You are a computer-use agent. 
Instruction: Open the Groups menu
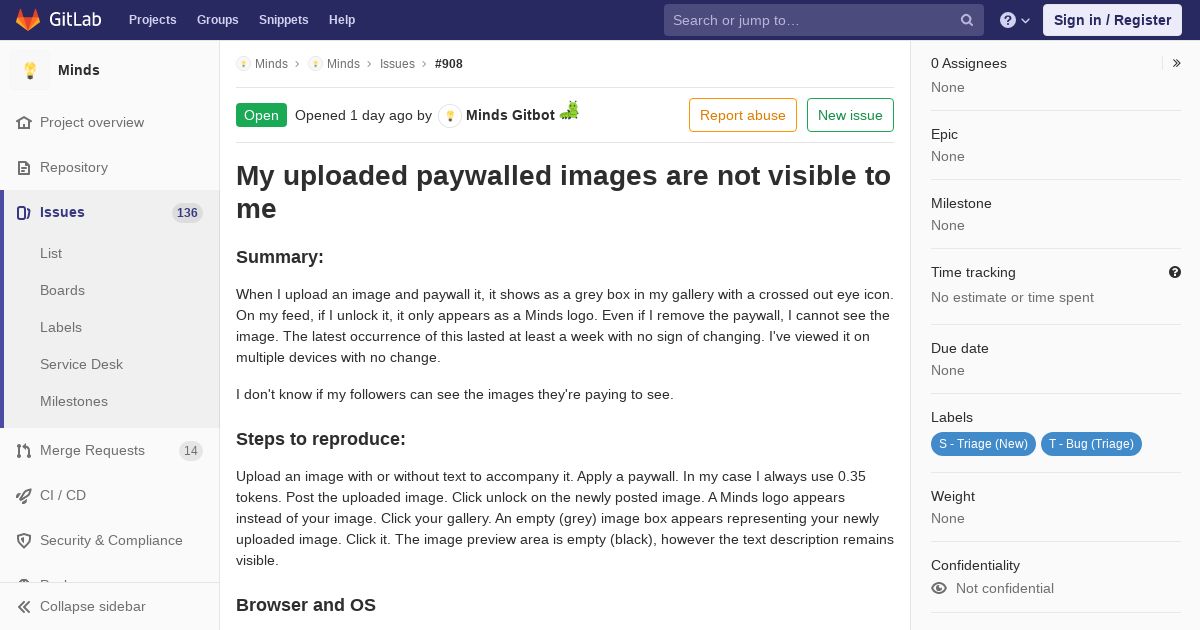(x=218, y=20)
